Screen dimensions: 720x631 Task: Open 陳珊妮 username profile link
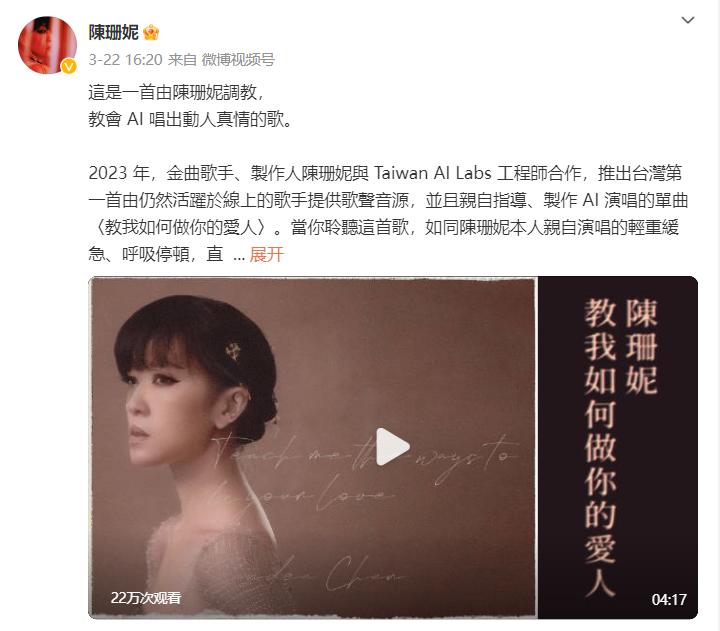pos(113,33)
